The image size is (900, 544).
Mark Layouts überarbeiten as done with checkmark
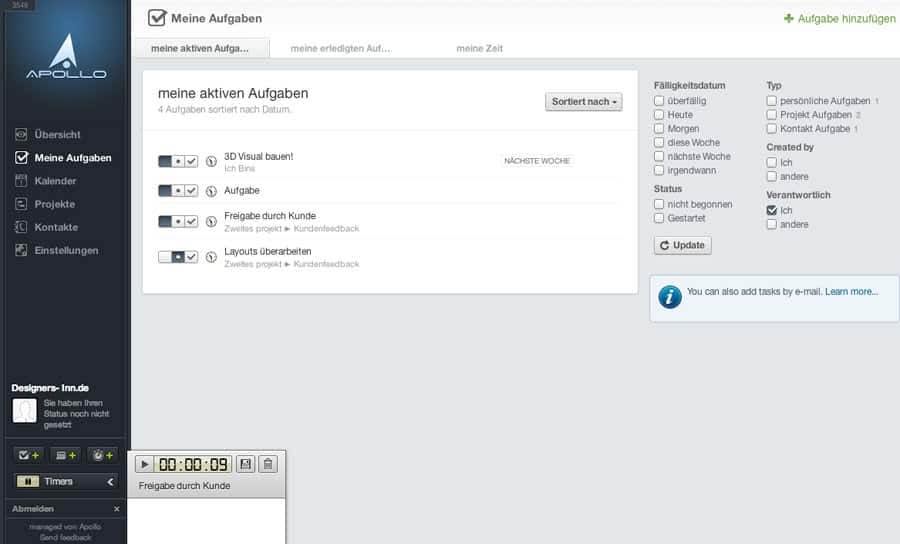click(x=191, y=257)
